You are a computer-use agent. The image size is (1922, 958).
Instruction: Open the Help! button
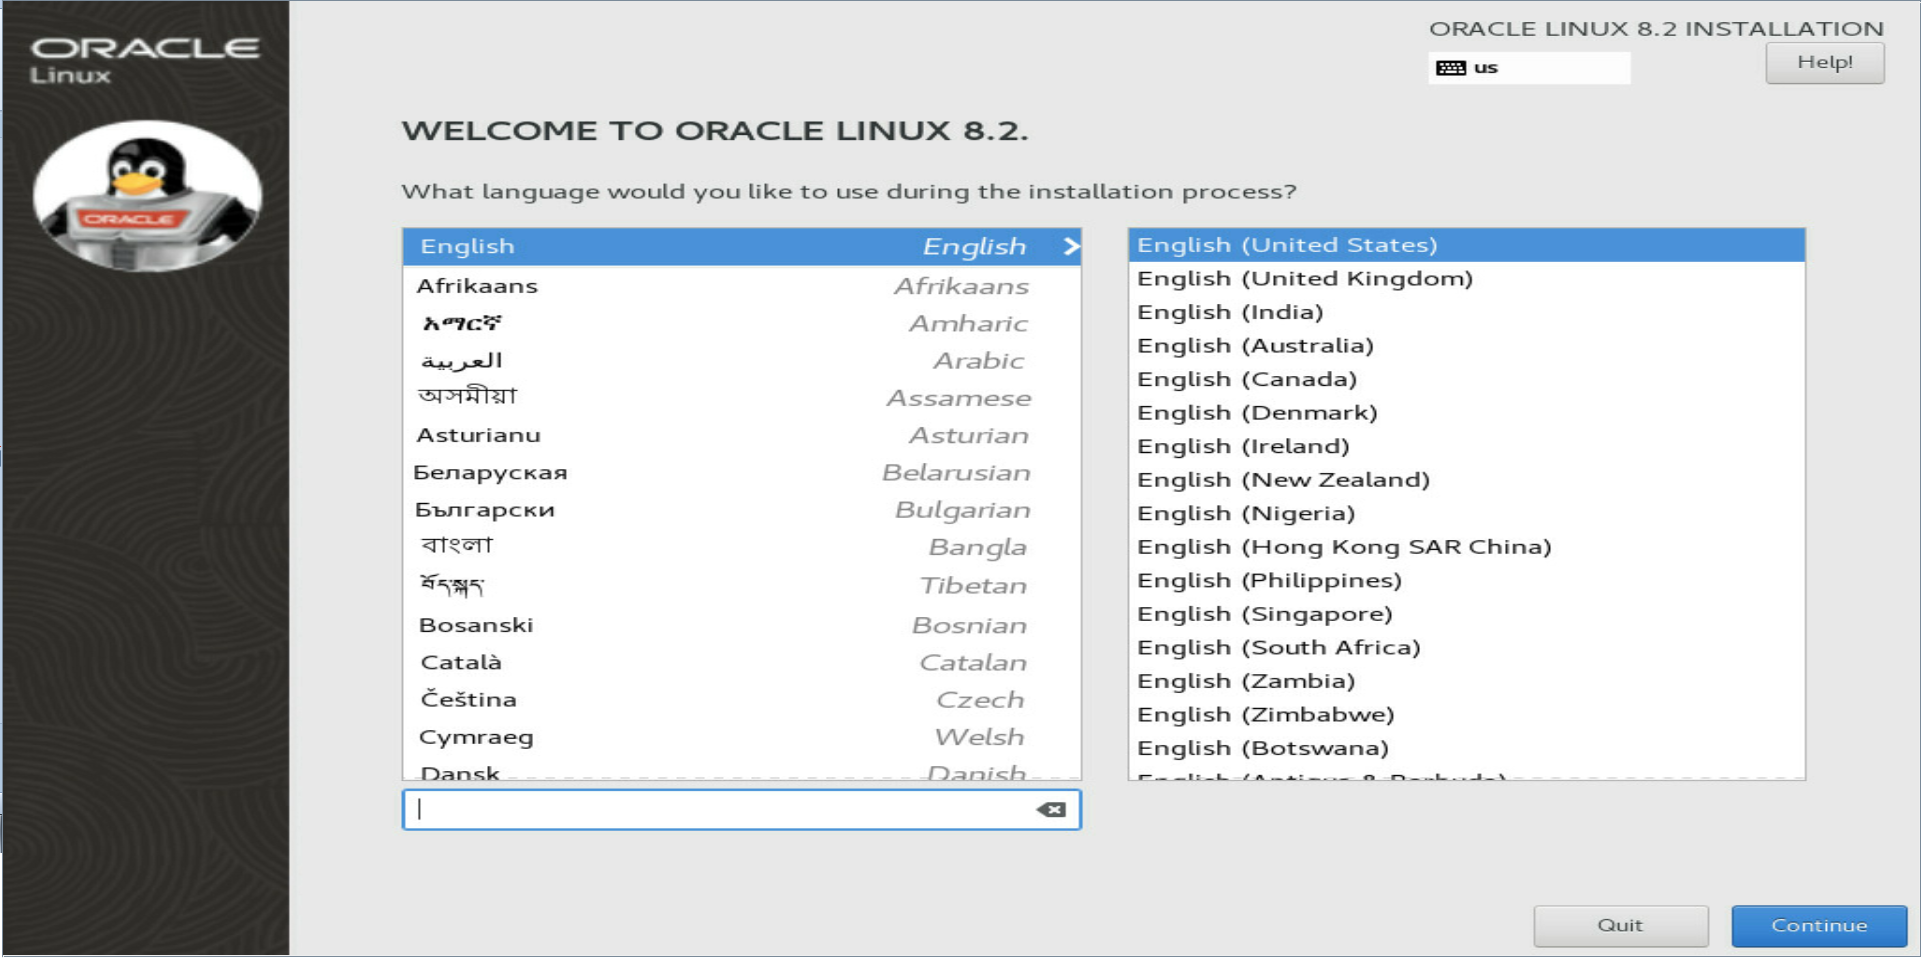(x=1825, y=63)
